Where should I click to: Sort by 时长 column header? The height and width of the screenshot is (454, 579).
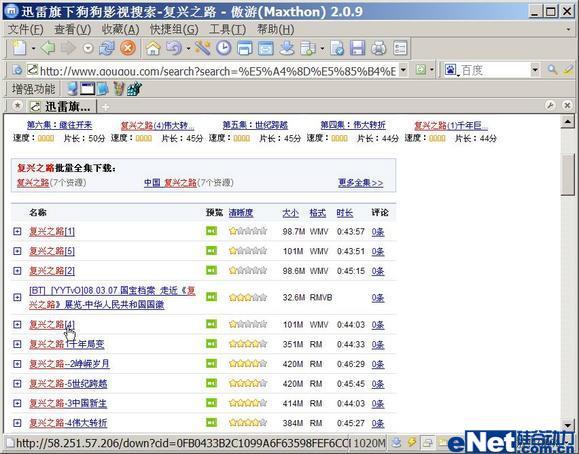click(345, 212)
